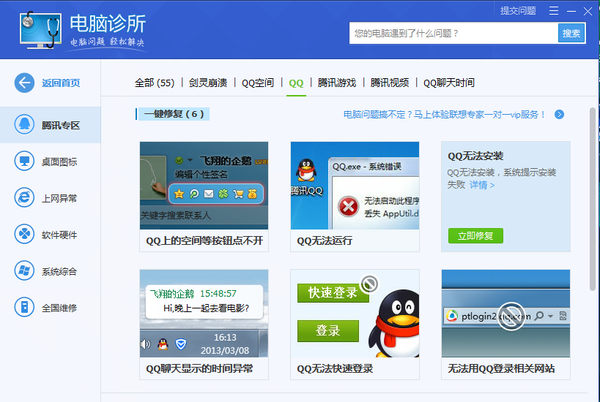Switch to the 腾讯游戏 tab
The image size is (600, 402).
point(337,83)
